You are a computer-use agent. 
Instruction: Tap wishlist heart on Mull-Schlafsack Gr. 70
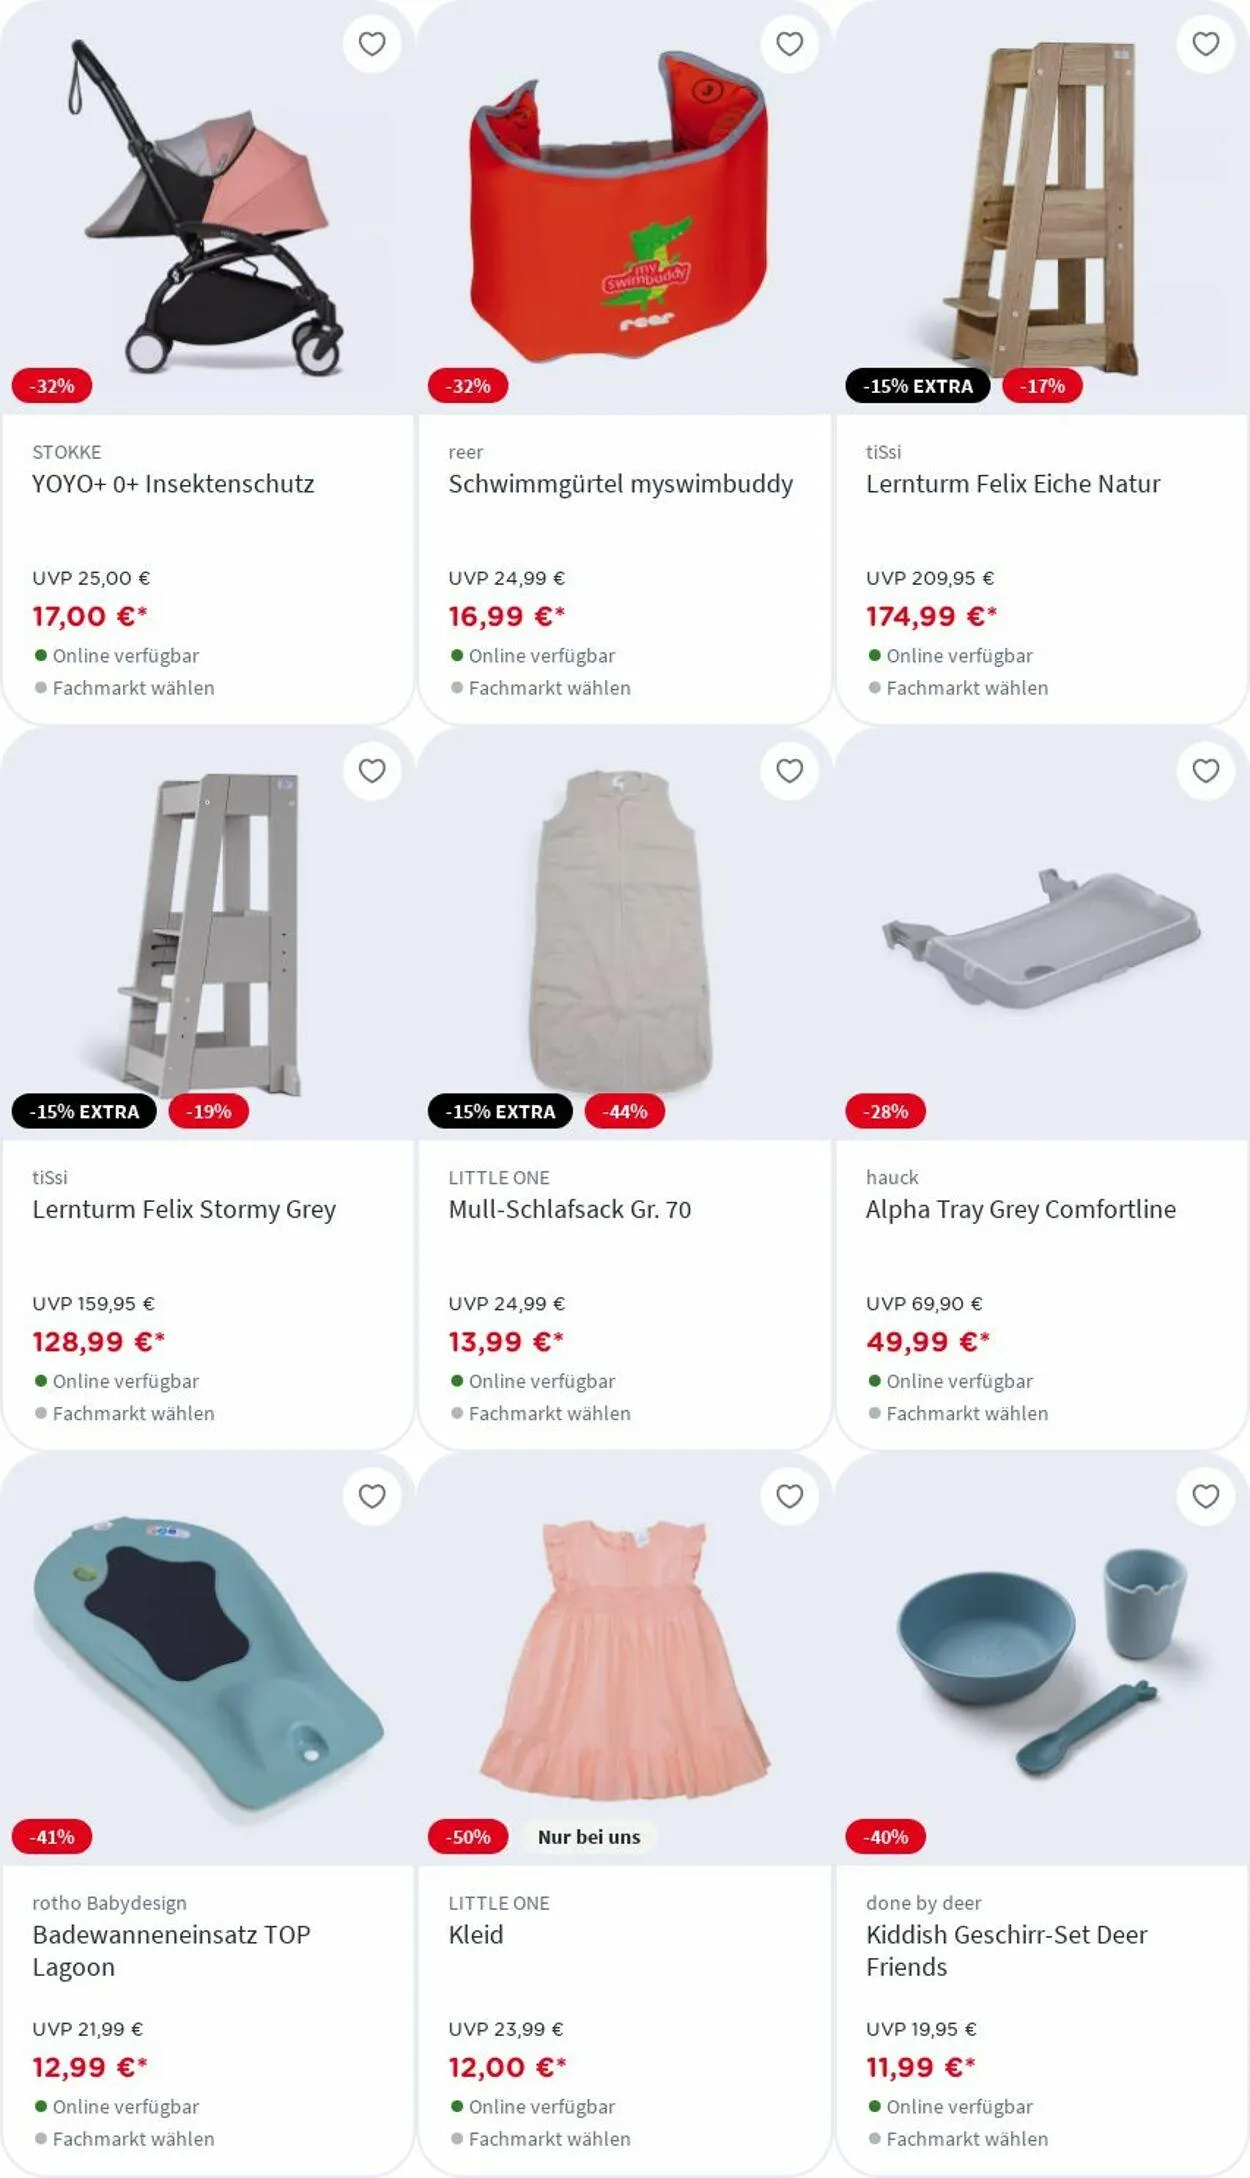pyautogui.click(x=789, y=771)
